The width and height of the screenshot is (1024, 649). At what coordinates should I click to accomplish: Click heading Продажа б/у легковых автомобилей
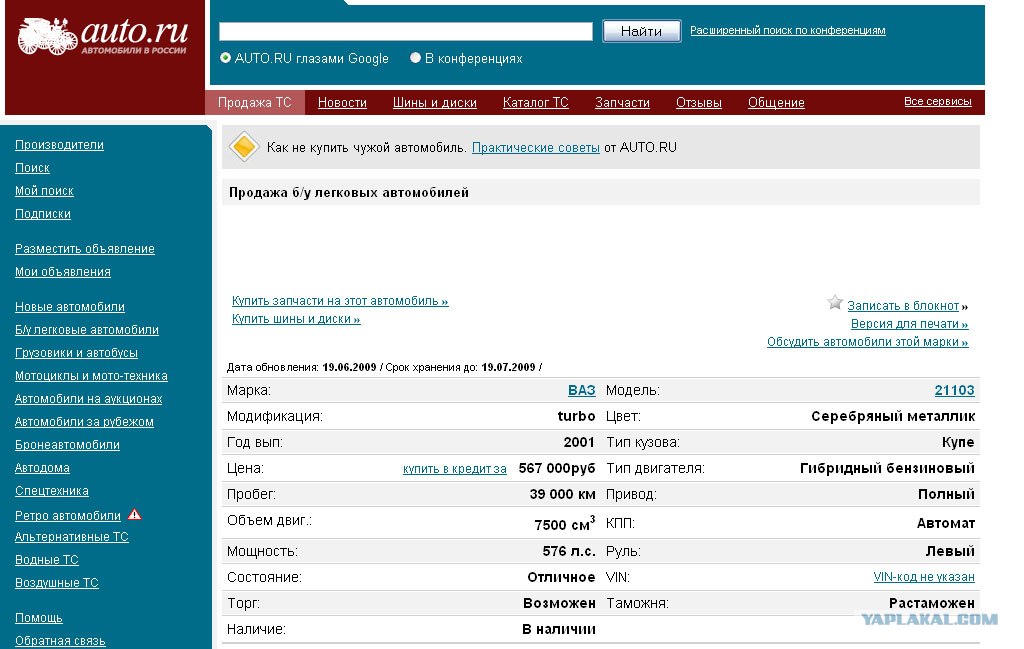tap(349, 193)
